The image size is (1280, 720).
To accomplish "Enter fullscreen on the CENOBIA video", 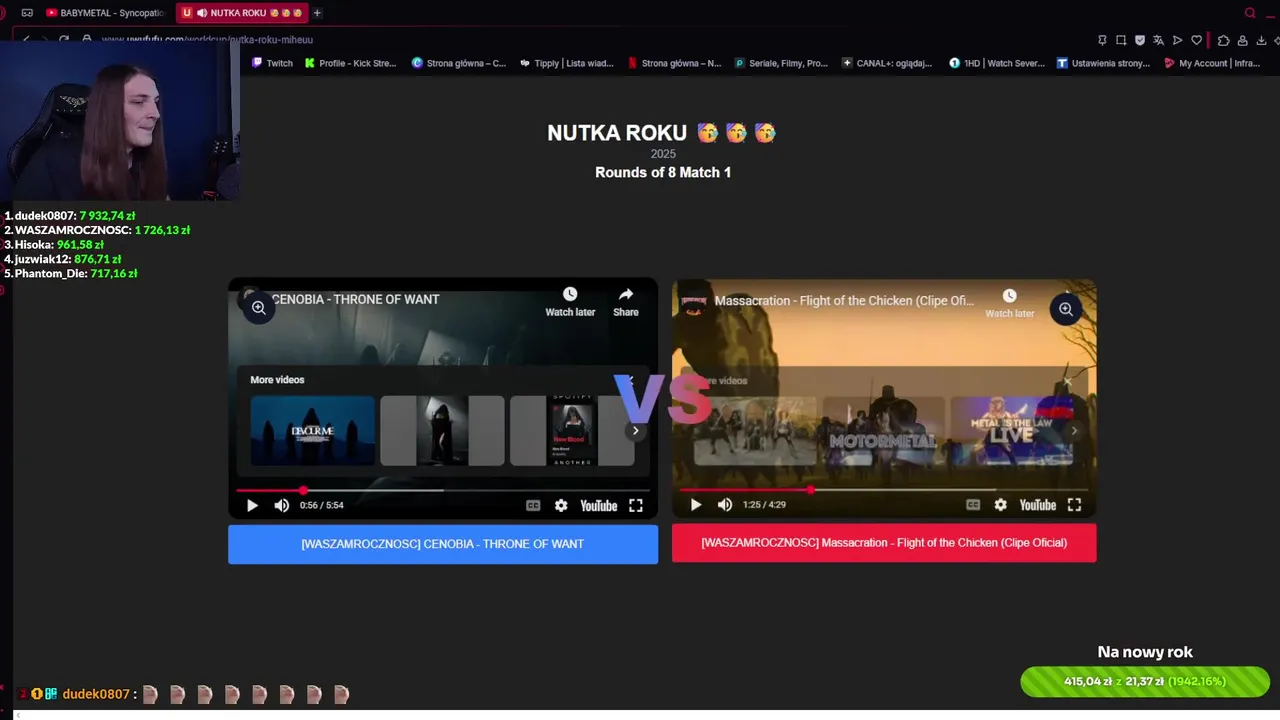I will 636,506.
